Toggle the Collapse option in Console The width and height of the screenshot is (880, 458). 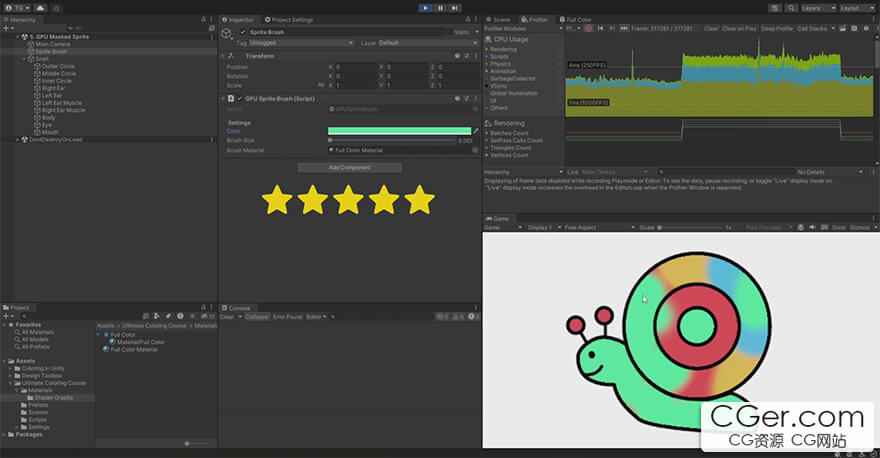pyautogui.click(x=255, y=317)
